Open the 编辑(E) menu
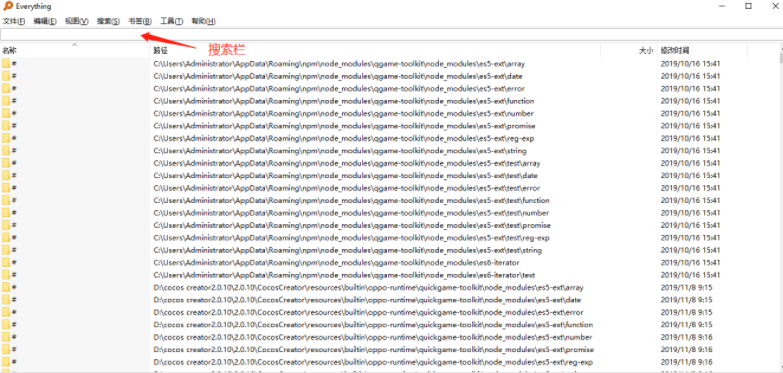Screen dimensions: 783x373 pyautogui.click(x=45, y=21)
